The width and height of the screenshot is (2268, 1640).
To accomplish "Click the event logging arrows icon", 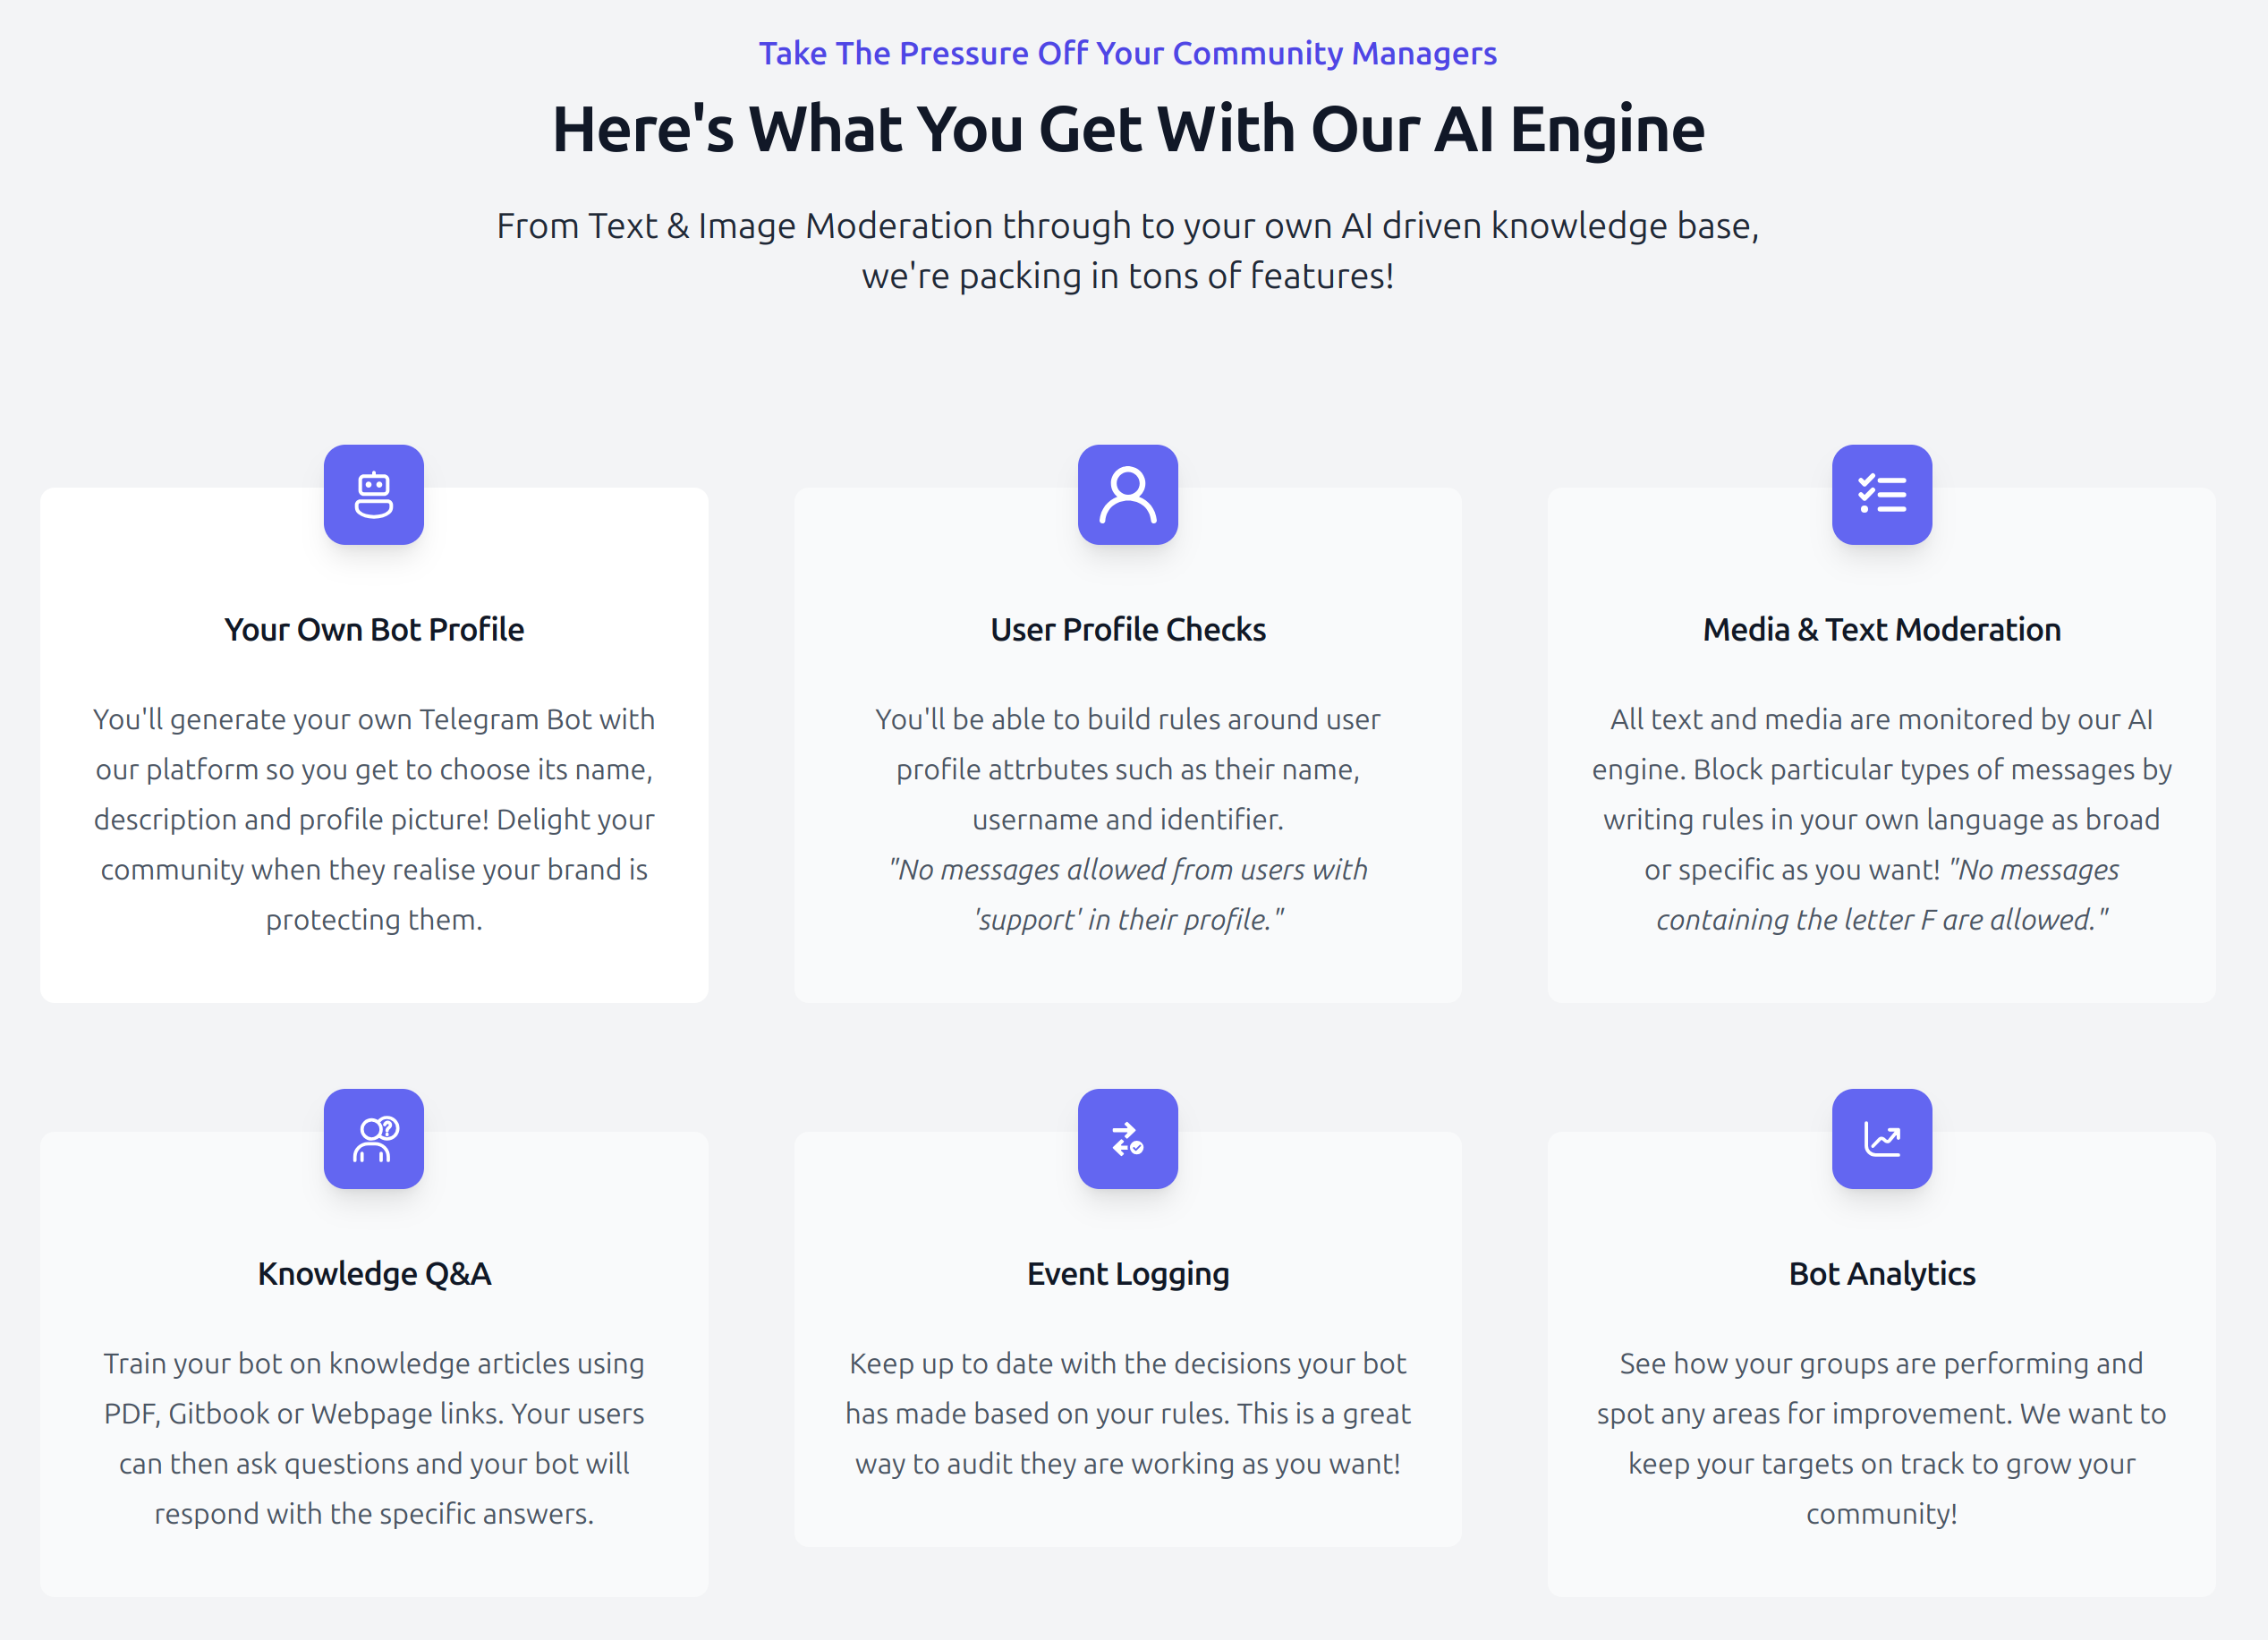I will click(1127, 1139).
